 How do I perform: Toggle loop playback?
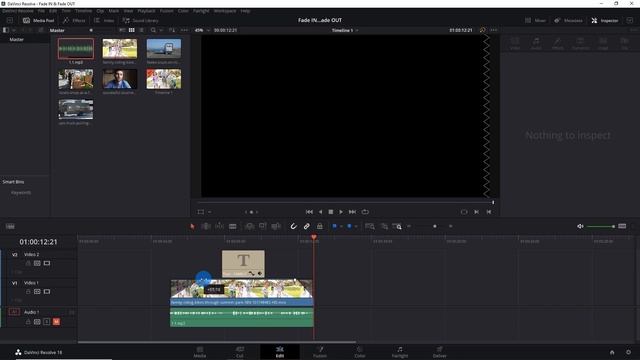click(x=365, y=212)
